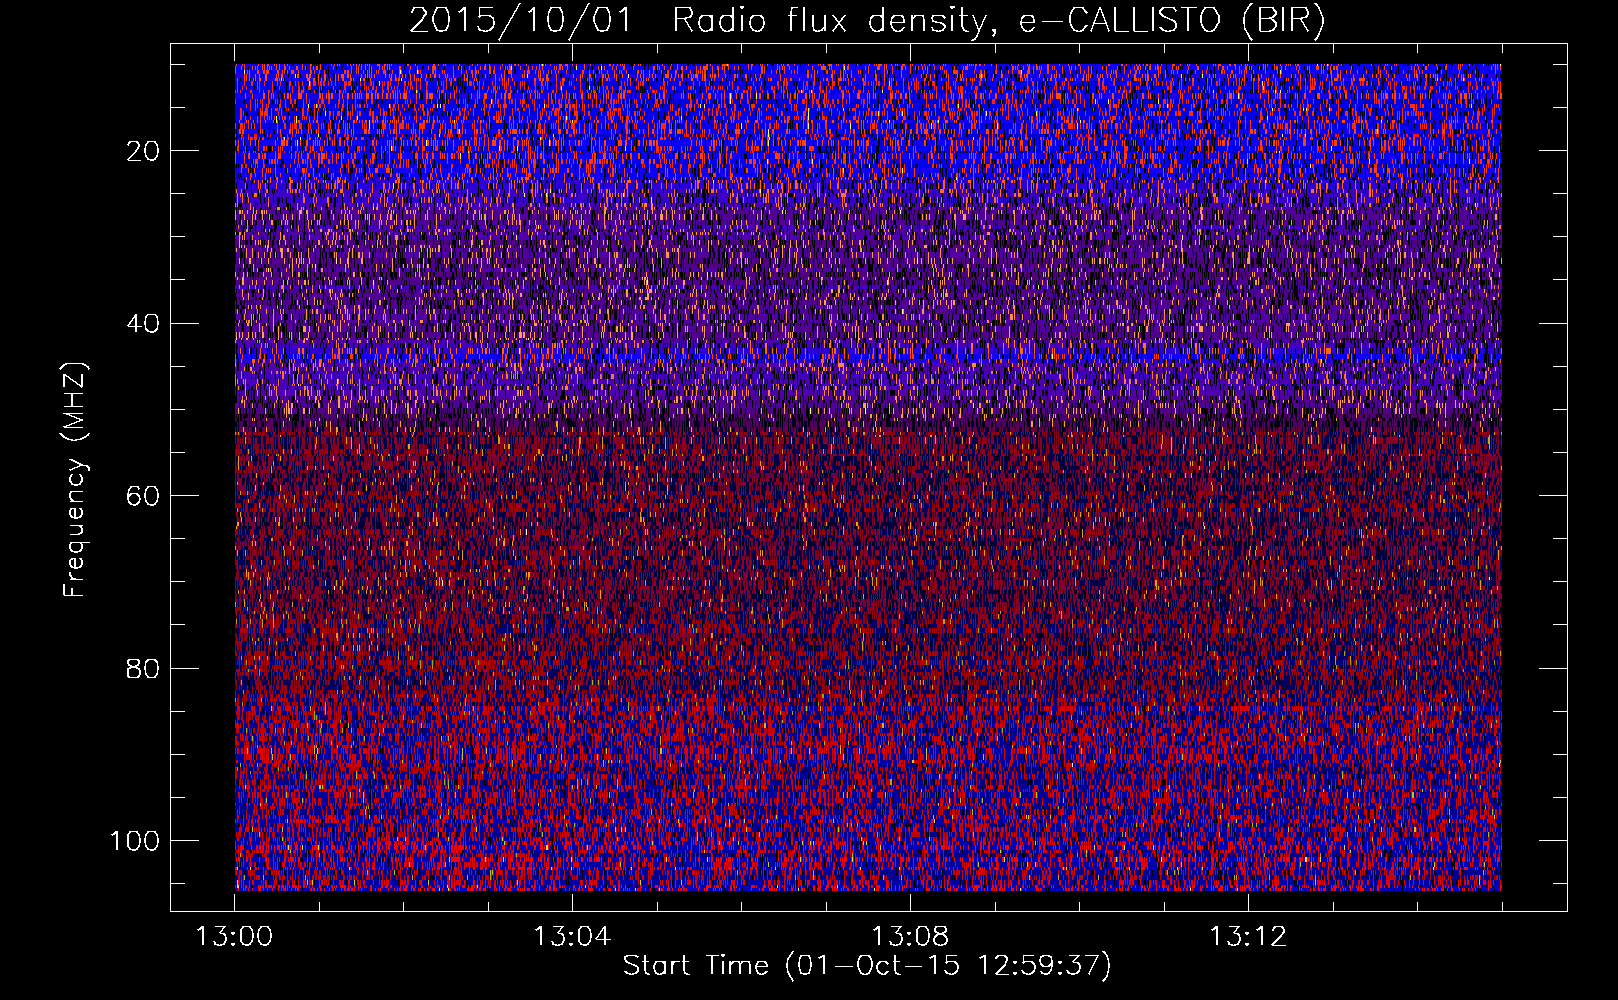Screen dimensions: 1618x1000
Task: Click the 80 frequency tick label
Action: [144, 668]
